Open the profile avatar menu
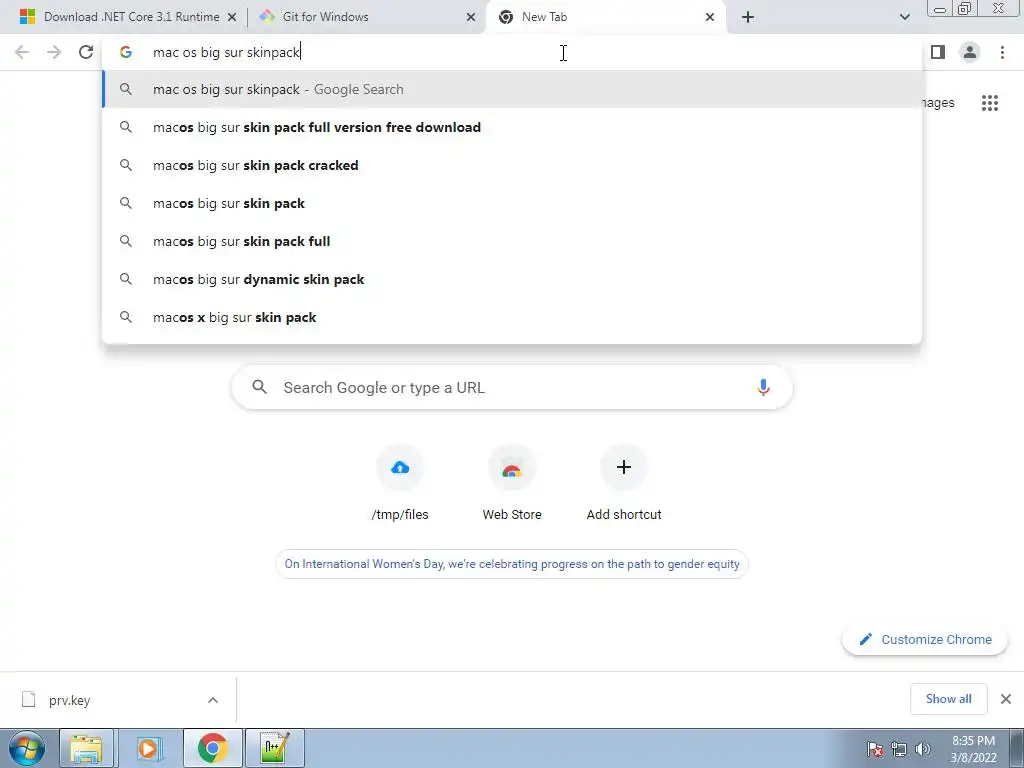Viewport: 1024px width, 768px height. (970, 52)
